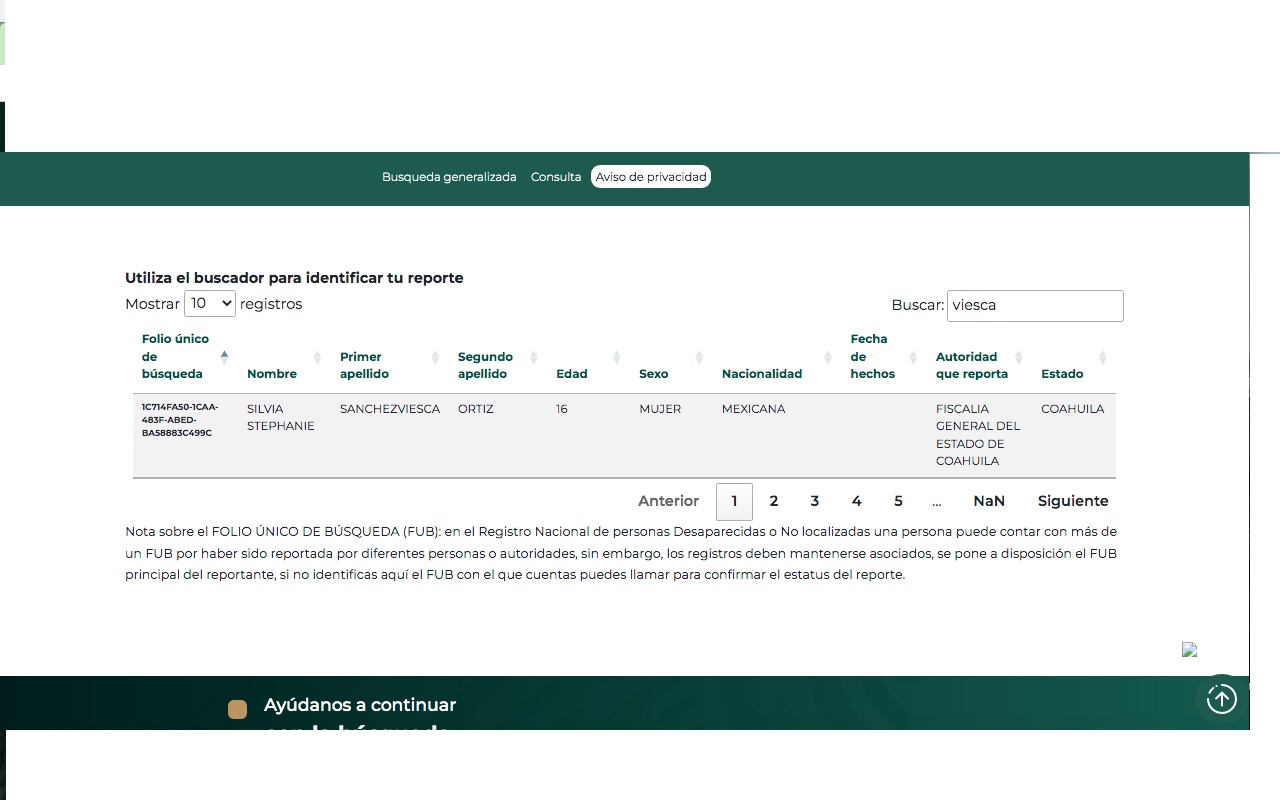Select Aviso de privacidad tab
The width and height of the screenshot is (1280, 800).
(x=651, y=177)
